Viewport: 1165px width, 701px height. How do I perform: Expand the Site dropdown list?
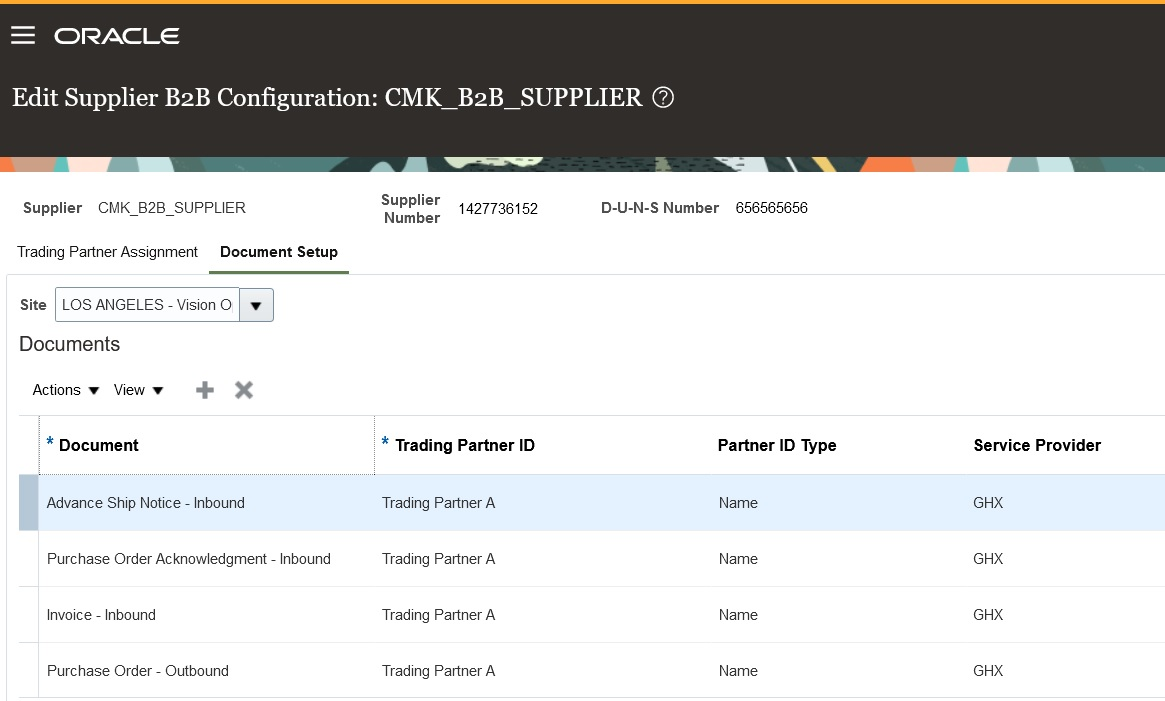257,304
